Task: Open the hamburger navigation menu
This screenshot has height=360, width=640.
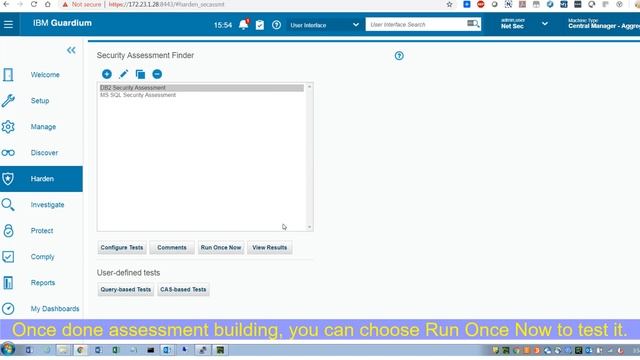Action: [8, 24]
